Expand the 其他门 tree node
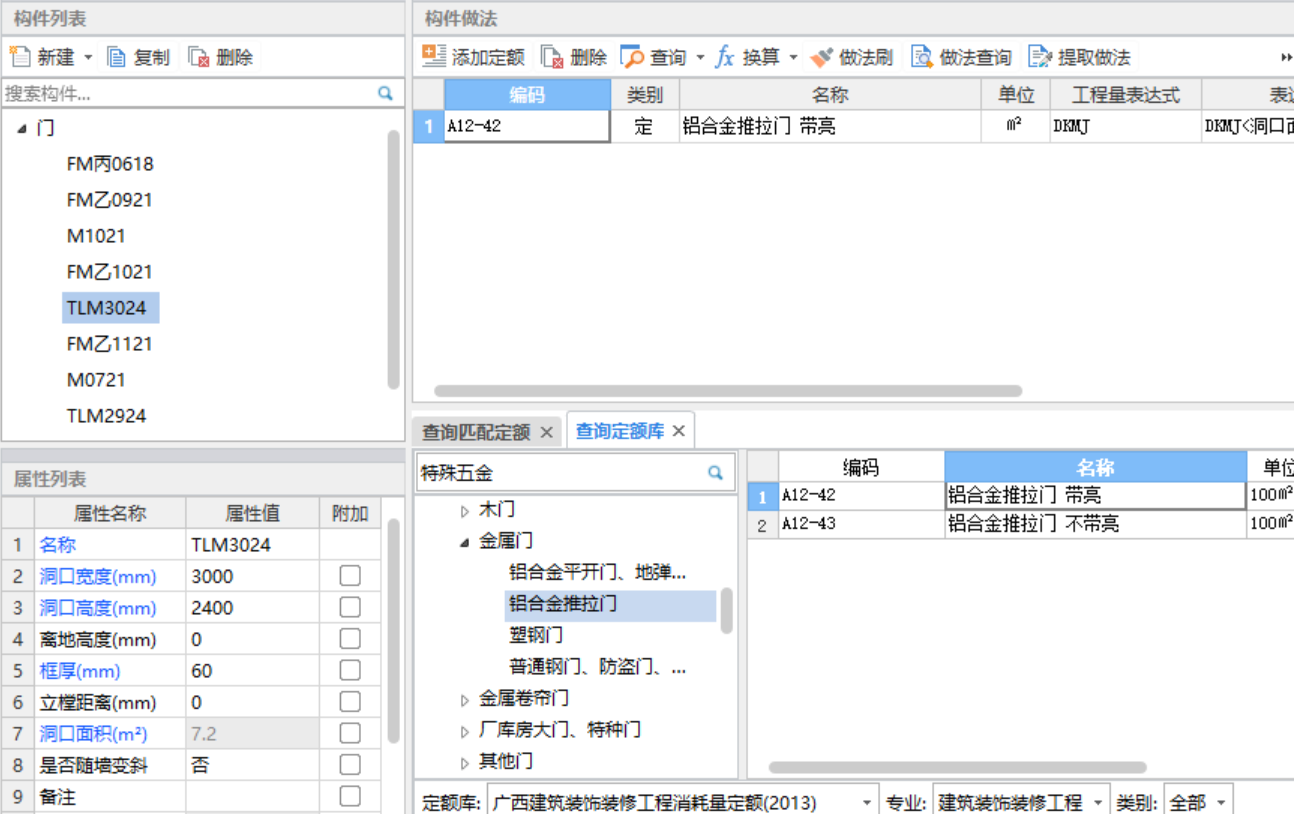1294x814 pixels. click(465, 763)
